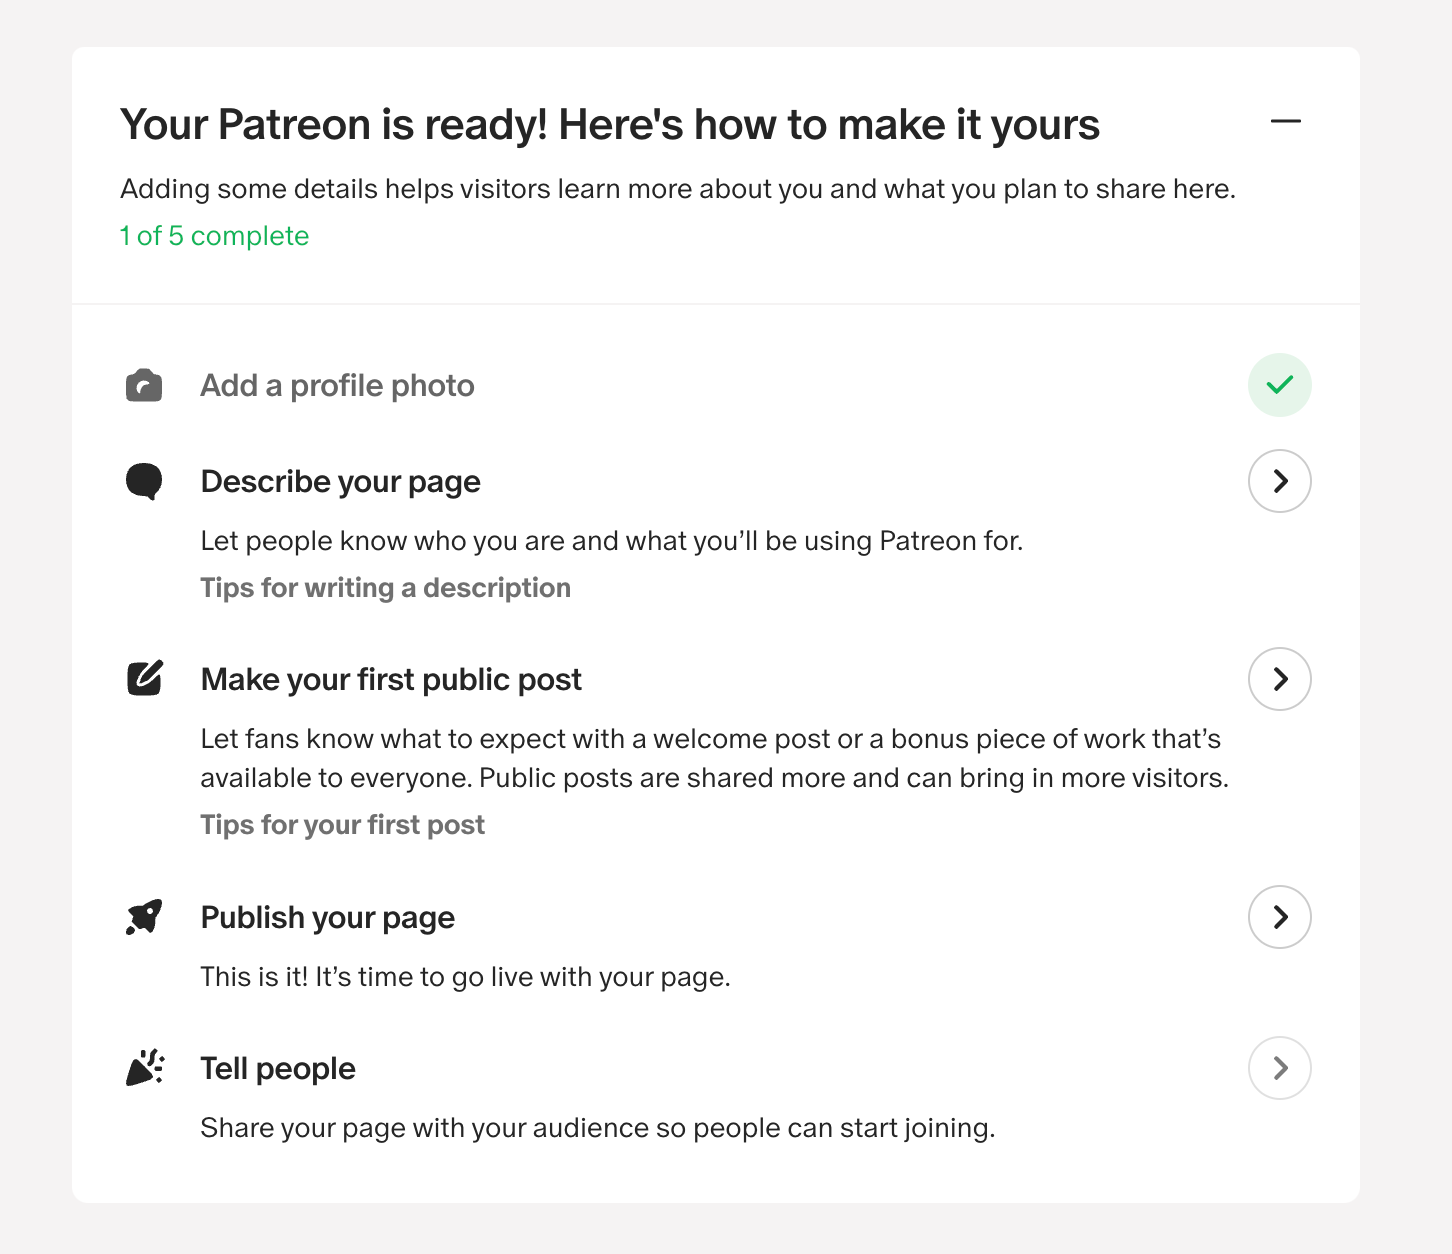Click the 1 of 5 complete progress indicator

(x=213, y=236)
